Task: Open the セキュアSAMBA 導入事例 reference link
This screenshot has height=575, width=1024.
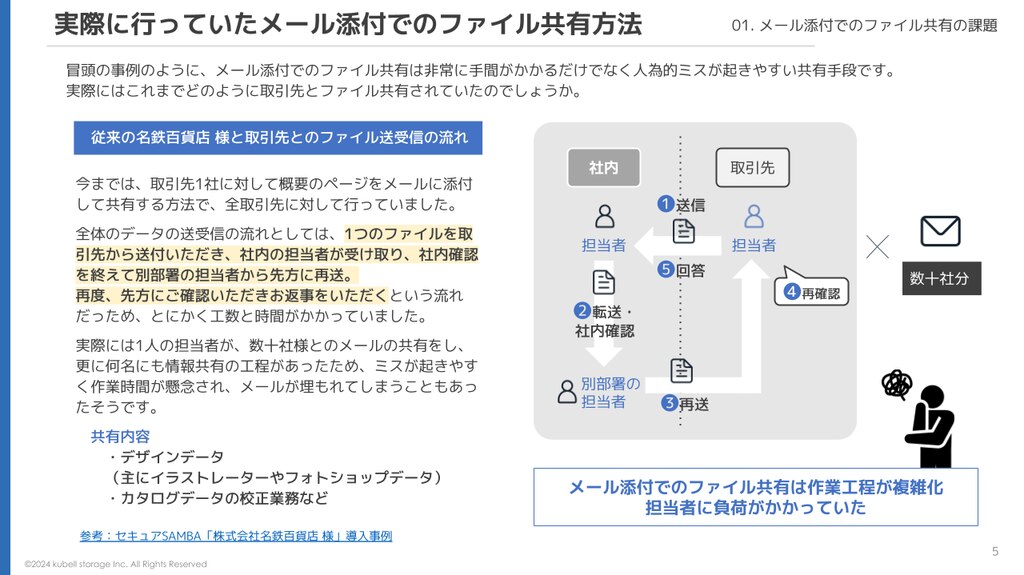Action: pyautogui.click(x=236, y=536)
